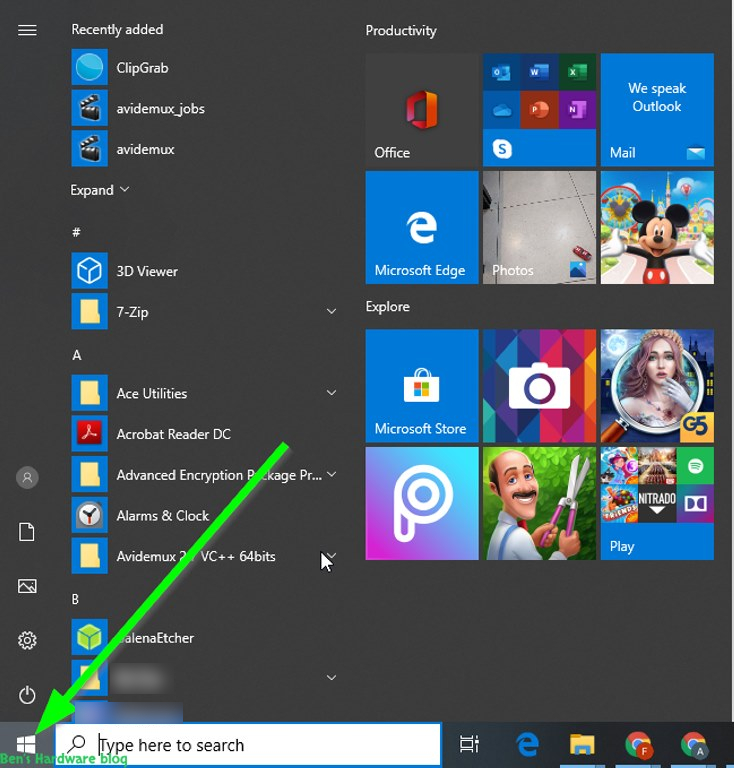
Task: Open OneNote from the Office apps tile
Action: (577, 110)
